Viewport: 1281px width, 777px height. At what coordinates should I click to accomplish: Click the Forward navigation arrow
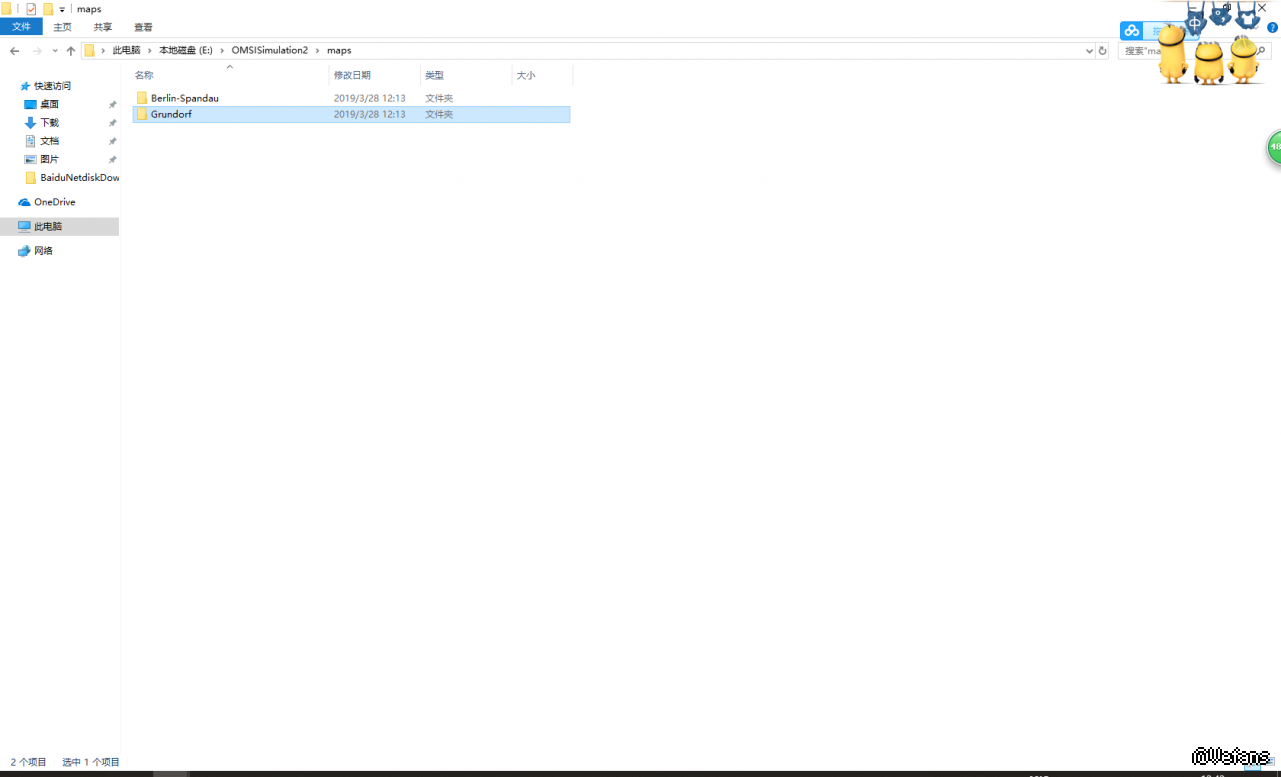pos(37,50)
